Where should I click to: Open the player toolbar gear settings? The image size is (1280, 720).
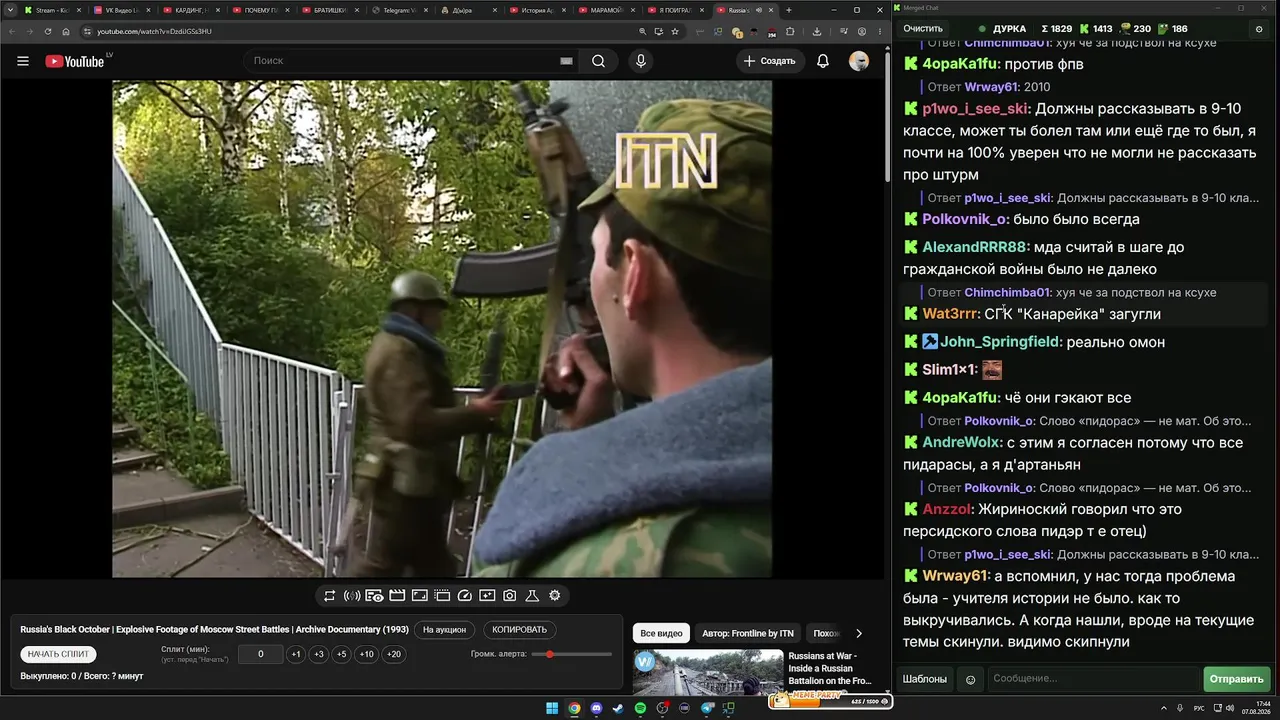click(x=555, y=596)
